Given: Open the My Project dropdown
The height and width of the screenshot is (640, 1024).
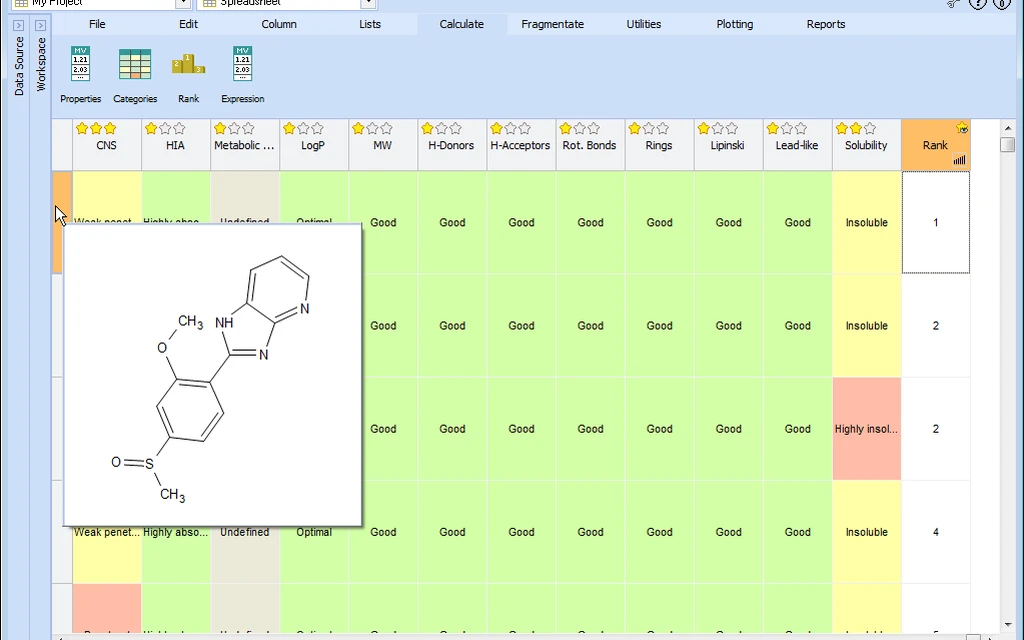Looking at the screenshot, I should click(183, 3).
